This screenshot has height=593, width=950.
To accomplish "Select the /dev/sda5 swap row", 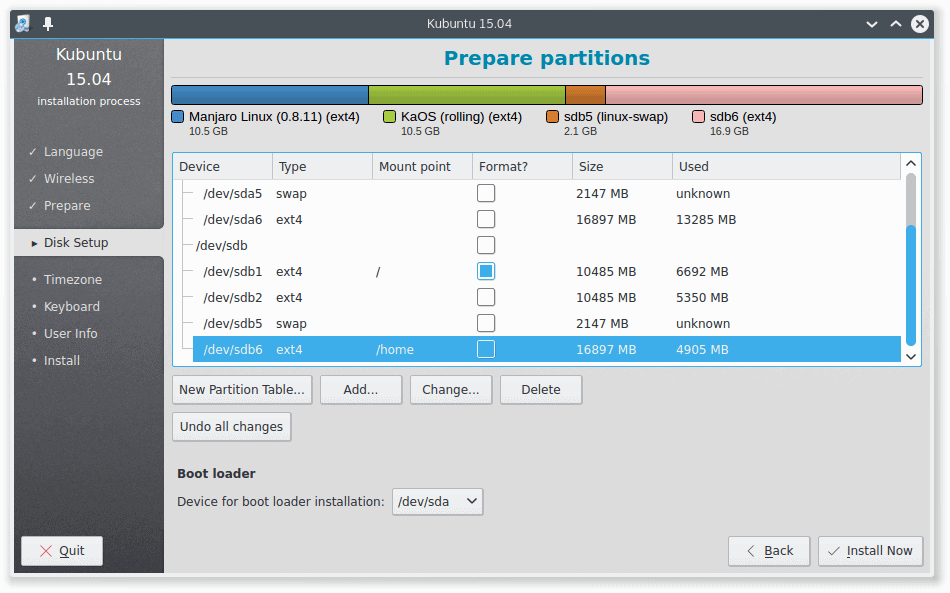I will (546, 193).
